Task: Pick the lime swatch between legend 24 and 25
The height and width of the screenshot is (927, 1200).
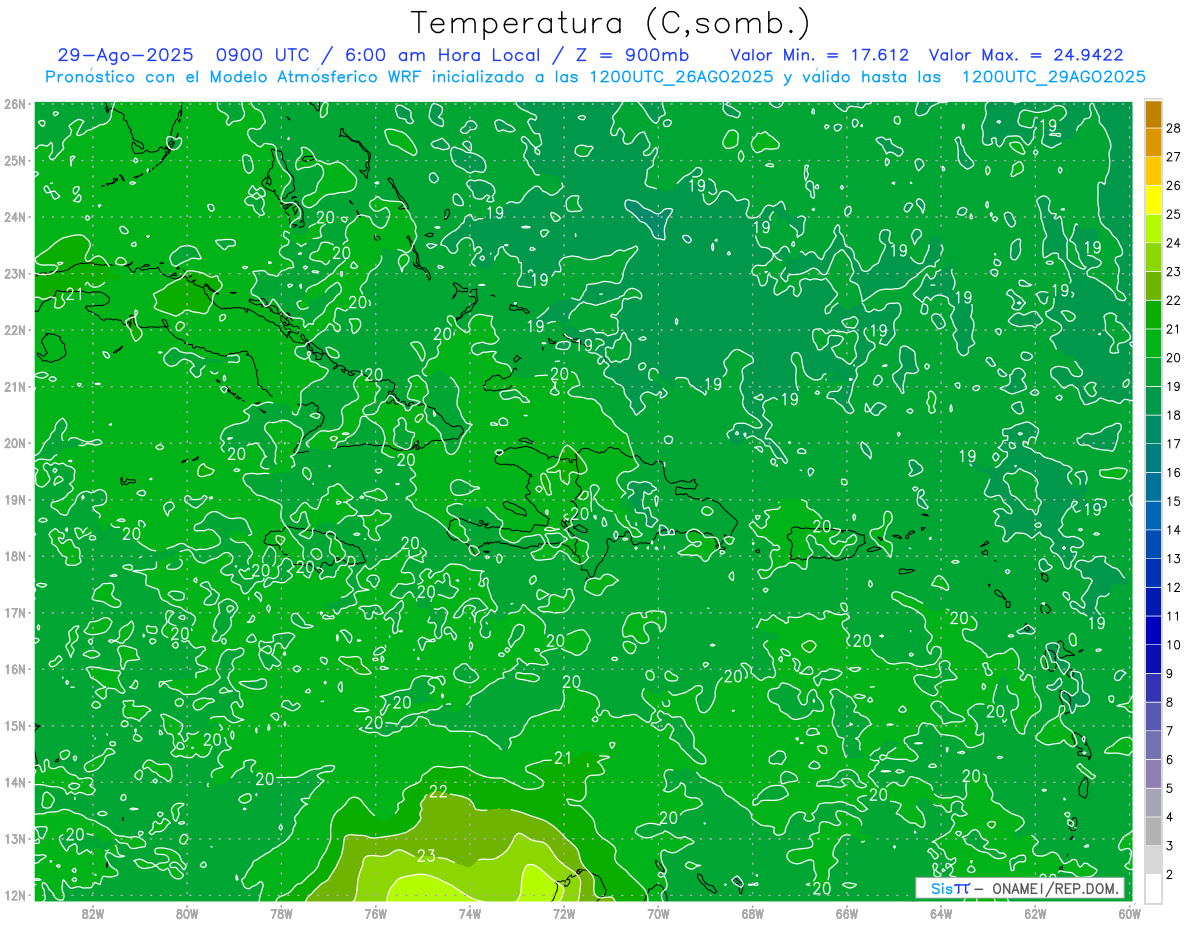Action: click(1153, 229)
